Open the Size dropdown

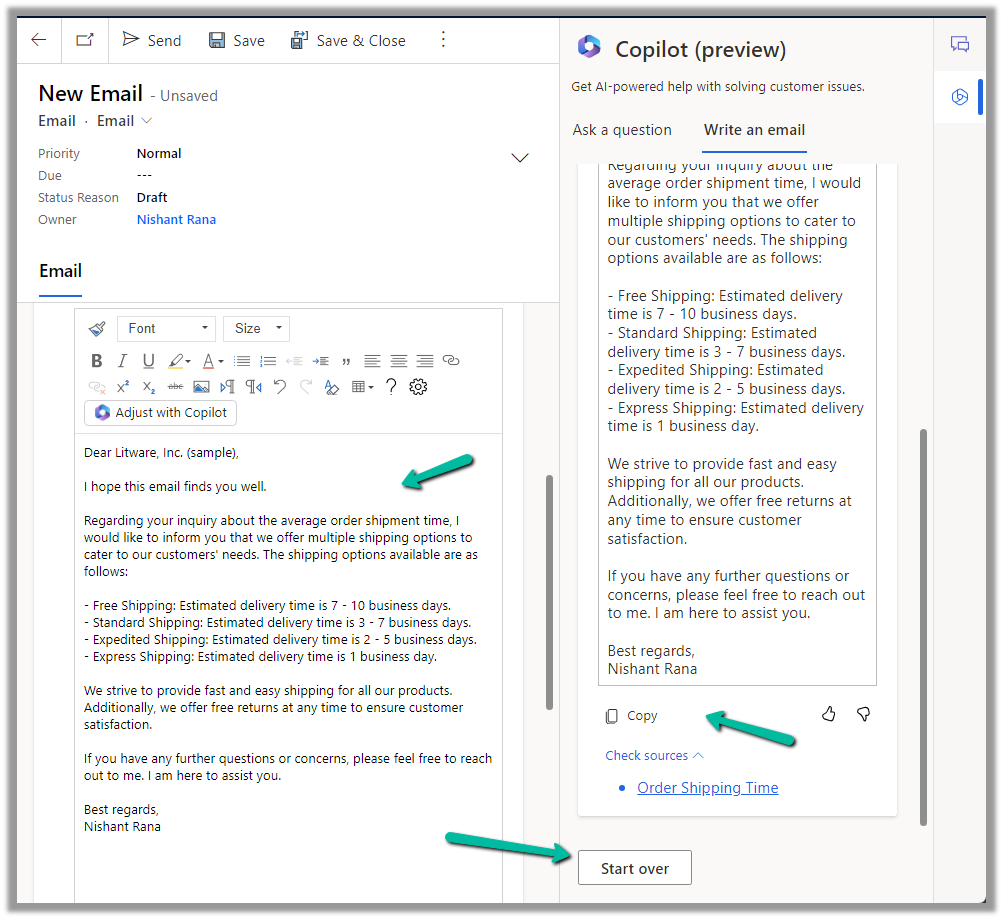click(256, 329)
